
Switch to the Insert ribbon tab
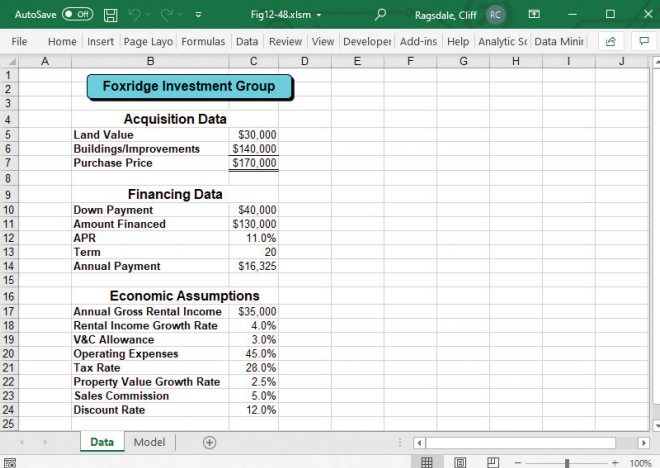coord(100,41)
